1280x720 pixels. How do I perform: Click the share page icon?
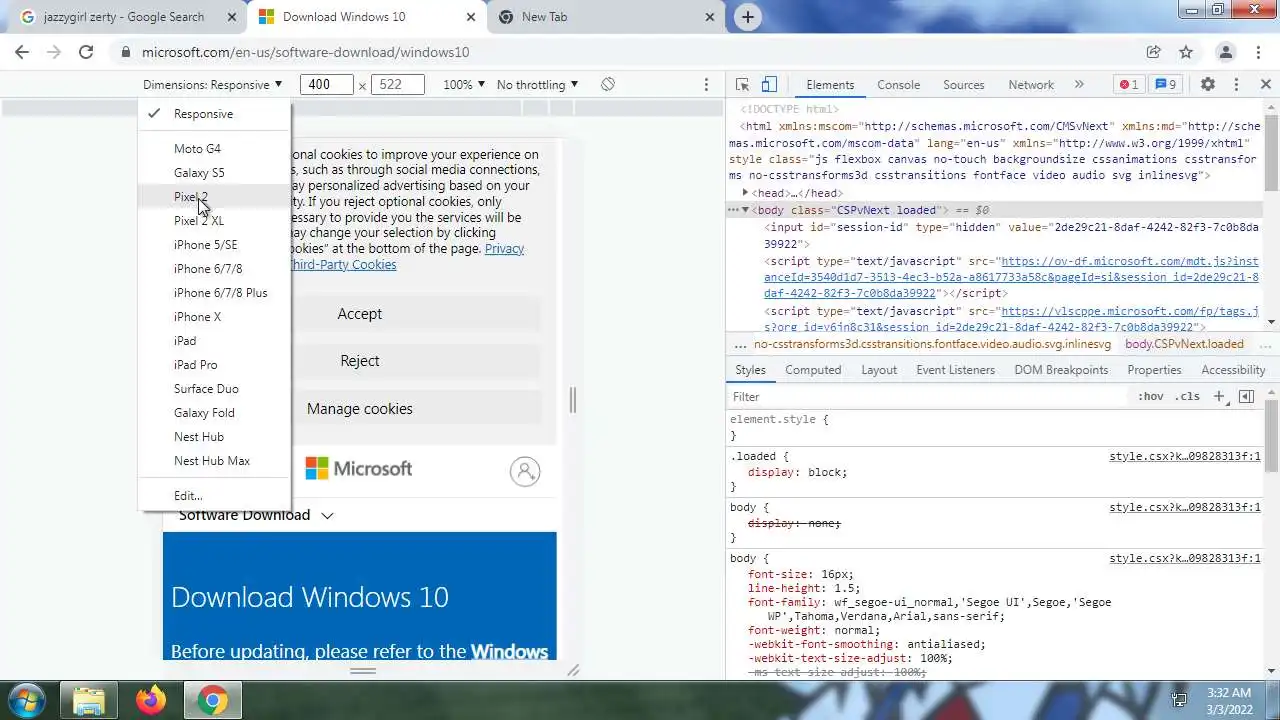pos(1153,52)
